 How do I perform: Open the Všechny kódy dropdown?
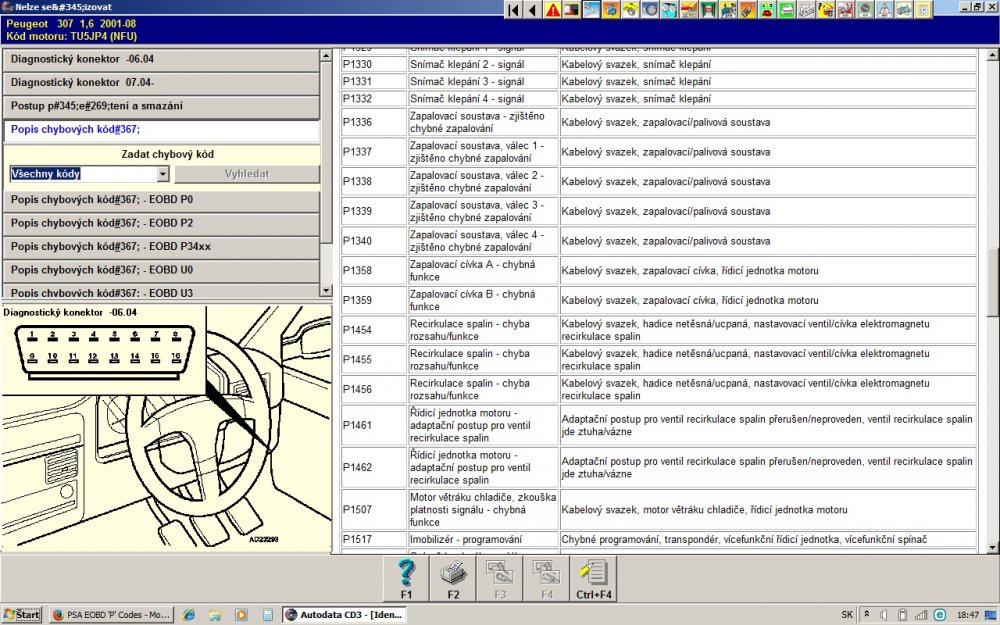click(163, 173)
